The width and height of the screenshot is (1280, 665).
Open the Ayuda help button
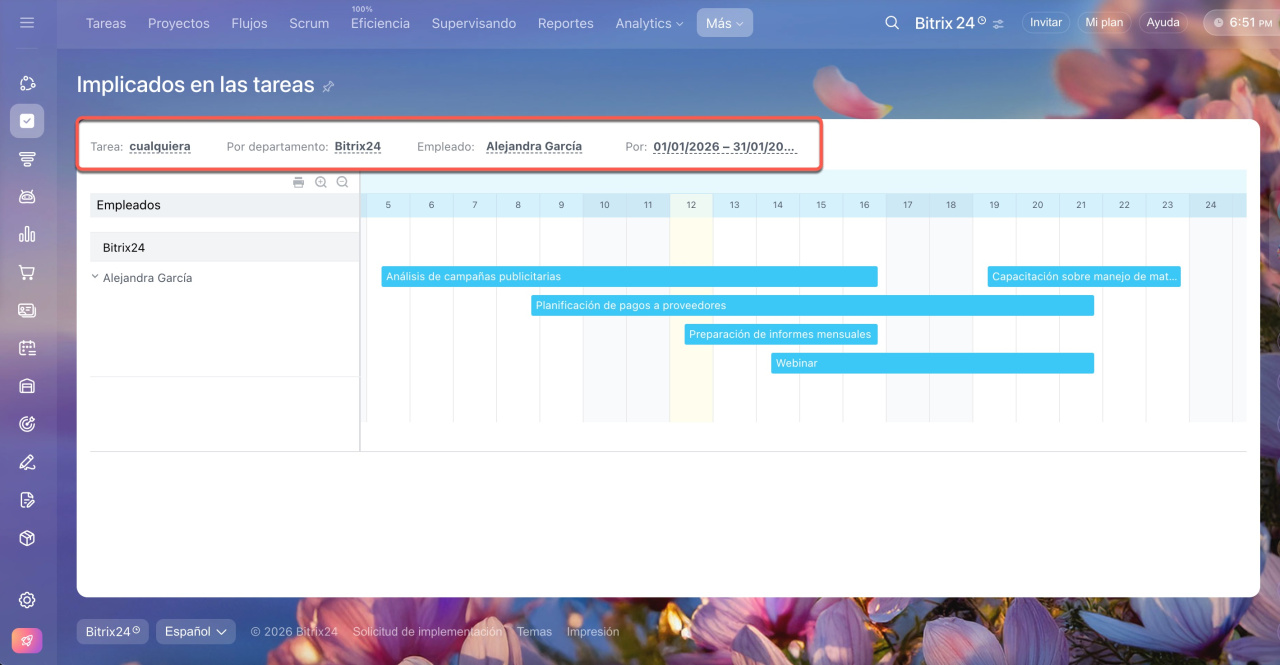tap(1162, 22)
